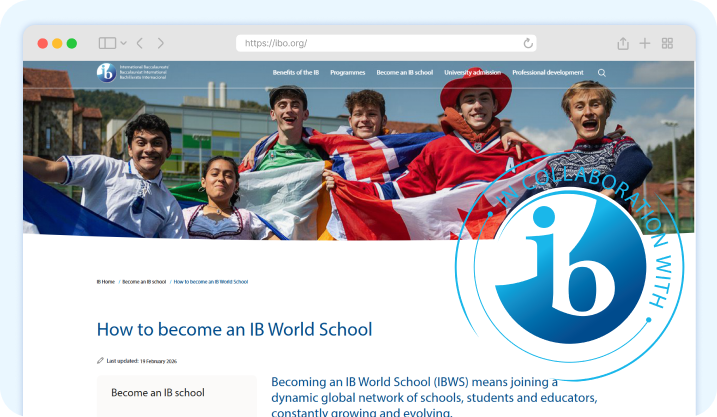The width and height of the screenshot is (717, 417).
Task: Go forward with the browser forward arrow
Action: (x=161, y=43)
